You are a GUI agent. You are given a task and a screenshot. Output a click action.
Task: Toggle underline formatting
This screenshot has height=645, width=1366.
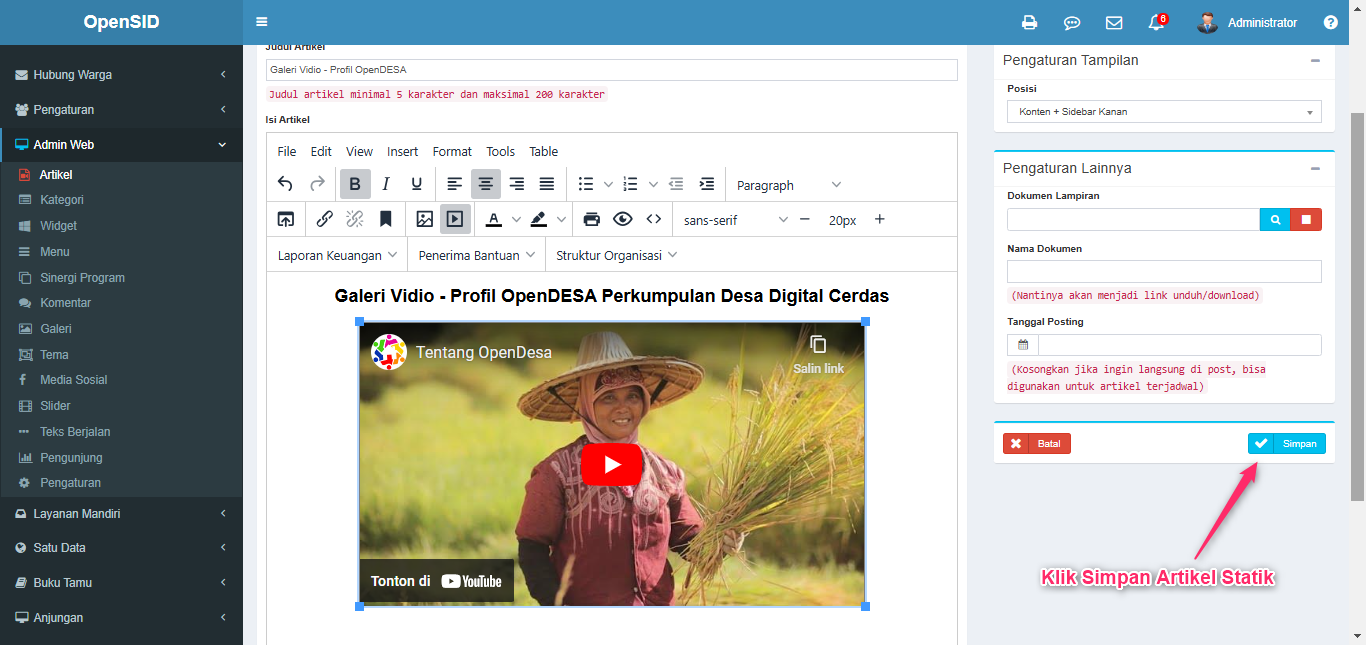pos(417,184)
